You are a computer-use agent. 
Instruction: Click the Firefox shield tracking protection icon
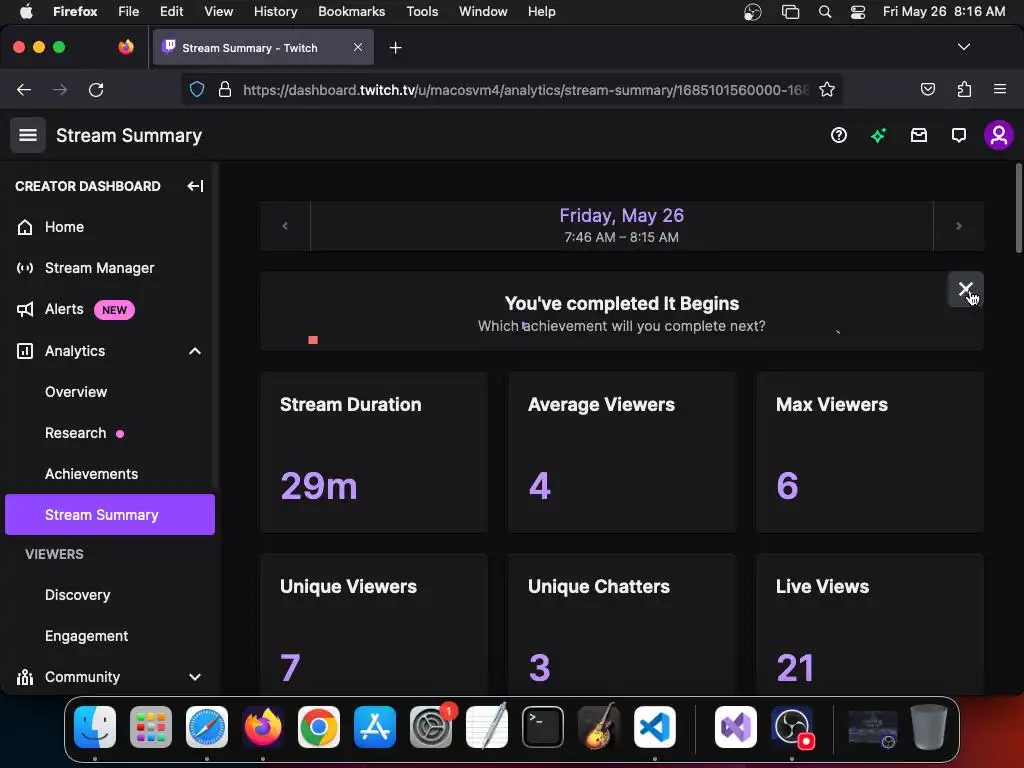point(197,89)
